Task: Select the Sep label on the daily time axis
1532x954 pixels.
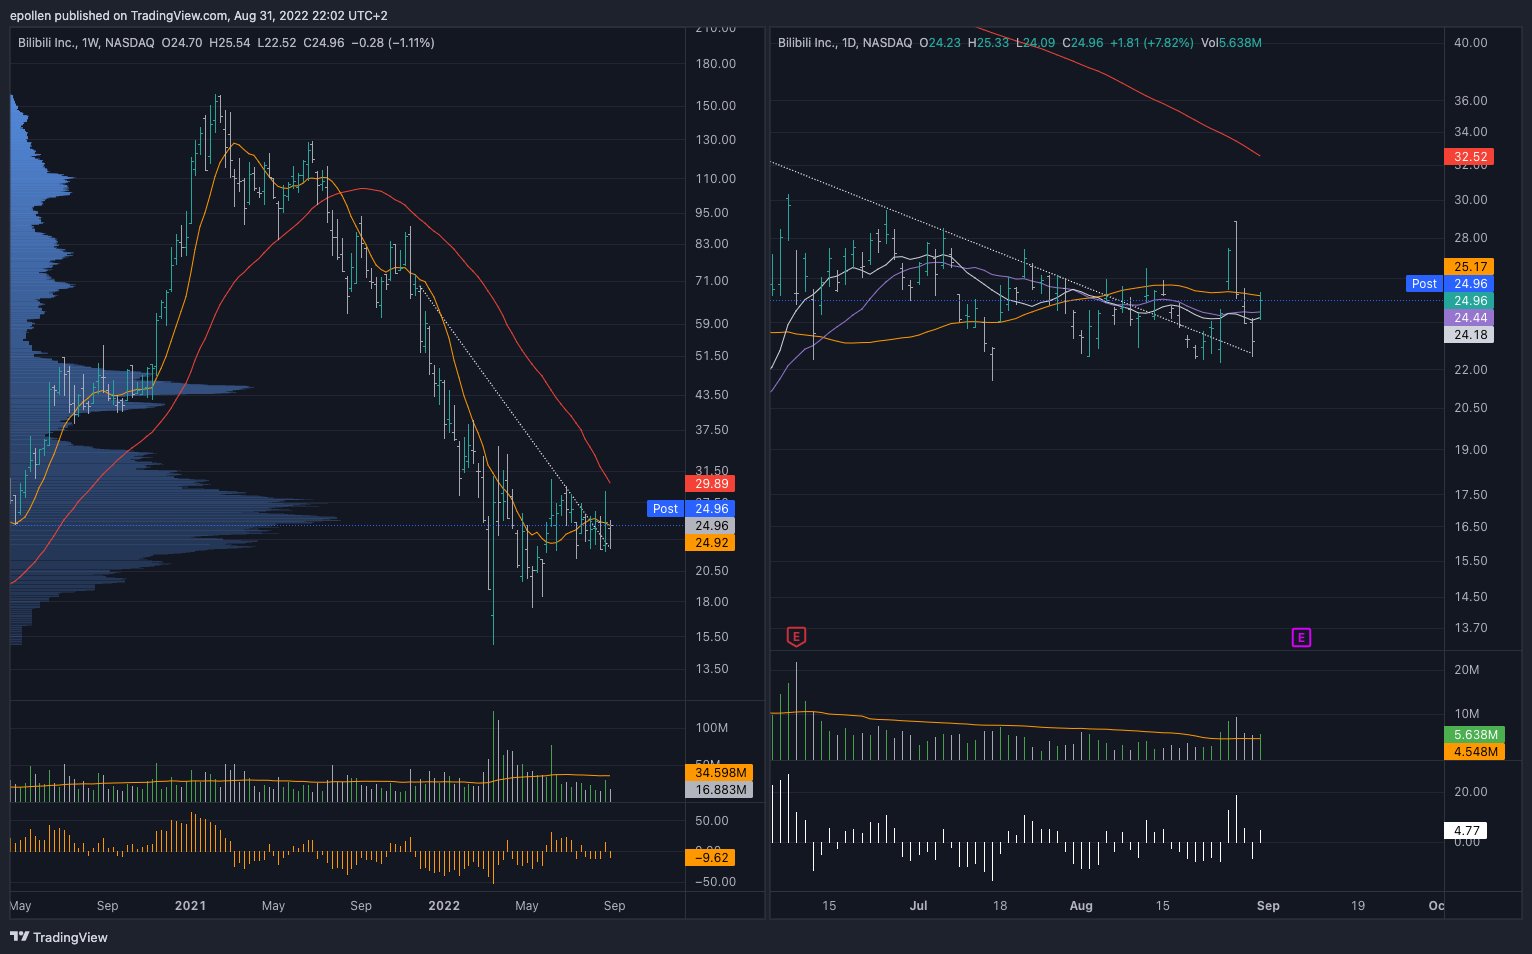Action: (1268, 906)
